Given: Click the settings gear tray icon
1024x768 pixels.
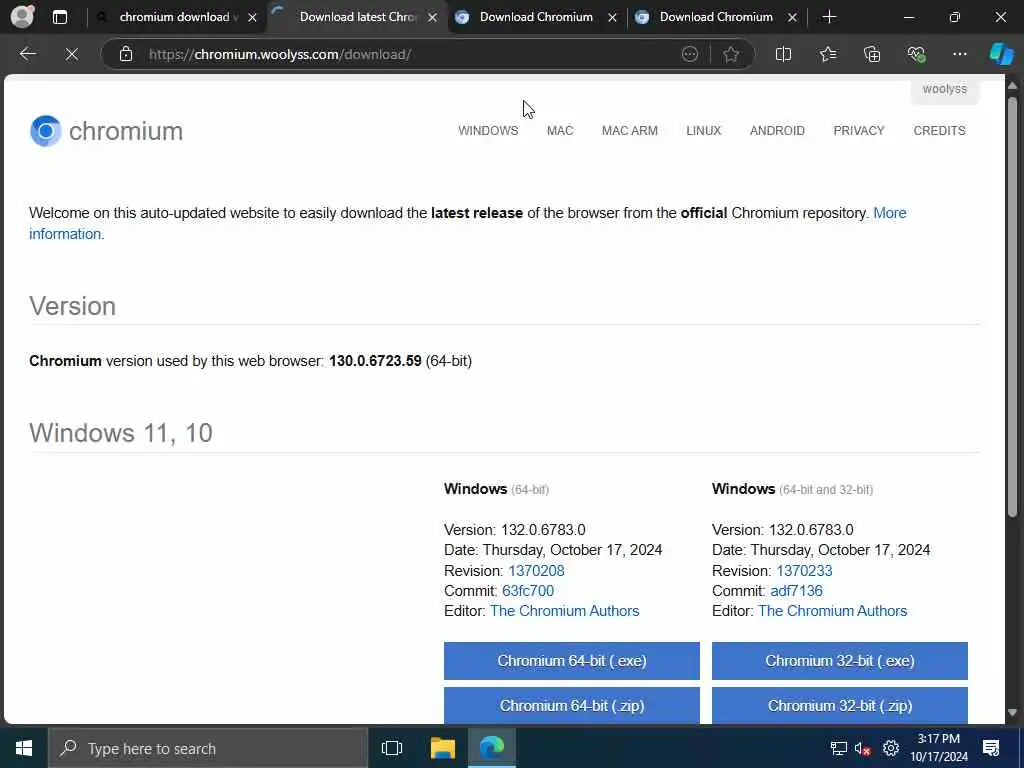Looking at the screenshot, I should [891, 748].
